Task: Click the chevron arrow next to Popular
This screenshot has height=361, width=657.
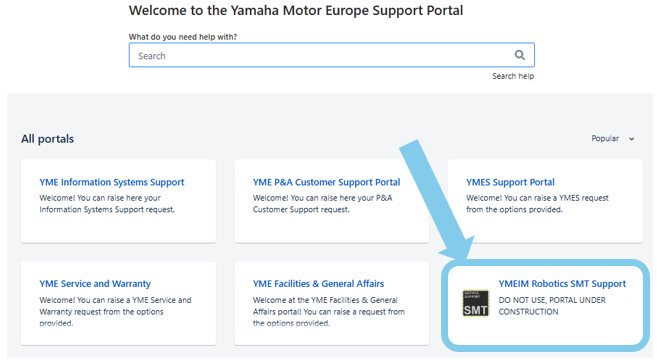Action: pyautogui.click(x=631, y=139)
